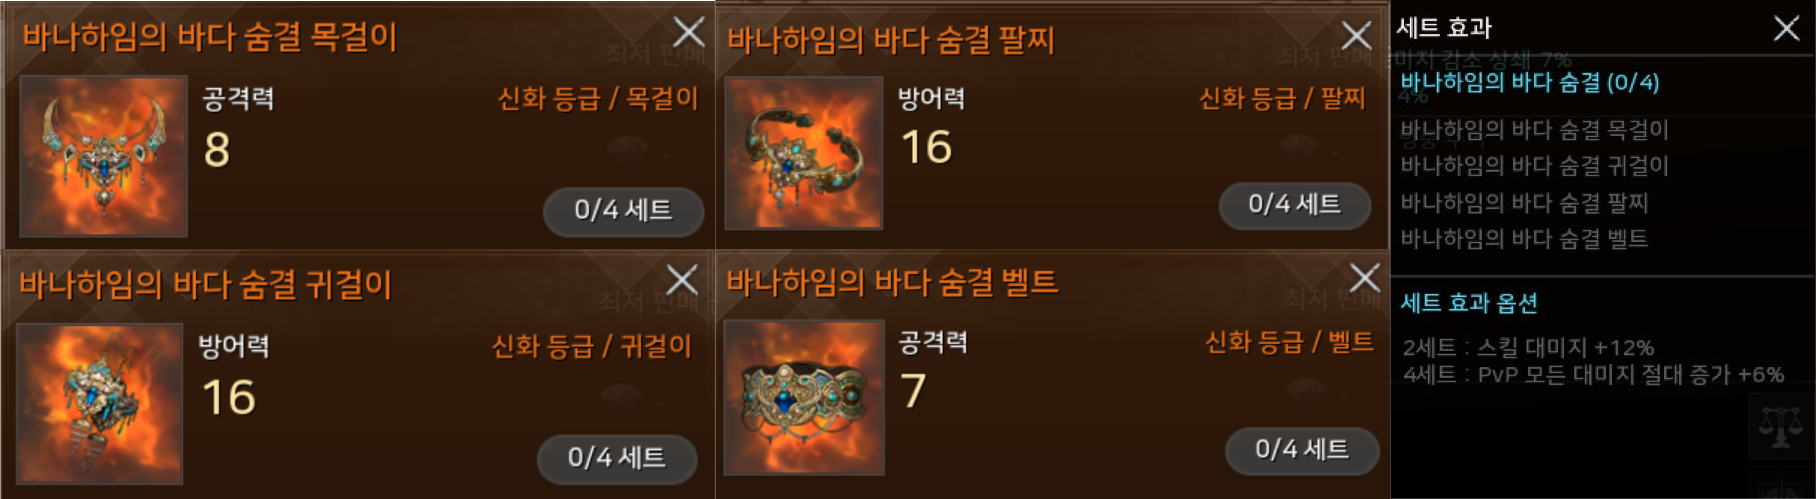The height and width of the screenshot is (499, 1816).
Task: Click the 바나하임의 바다 숨결 (0/4) set header
Action: (x=1529, y=83)
